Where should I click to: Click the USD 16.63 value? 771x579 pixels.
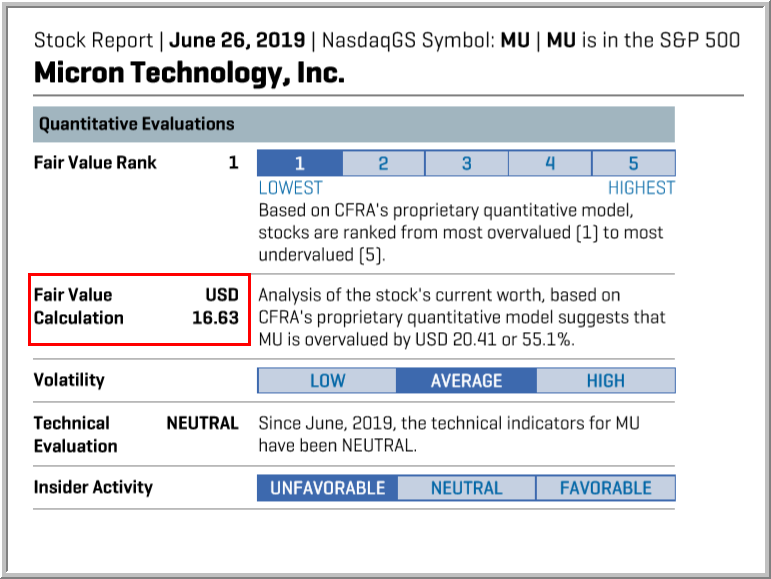point(215,306)
